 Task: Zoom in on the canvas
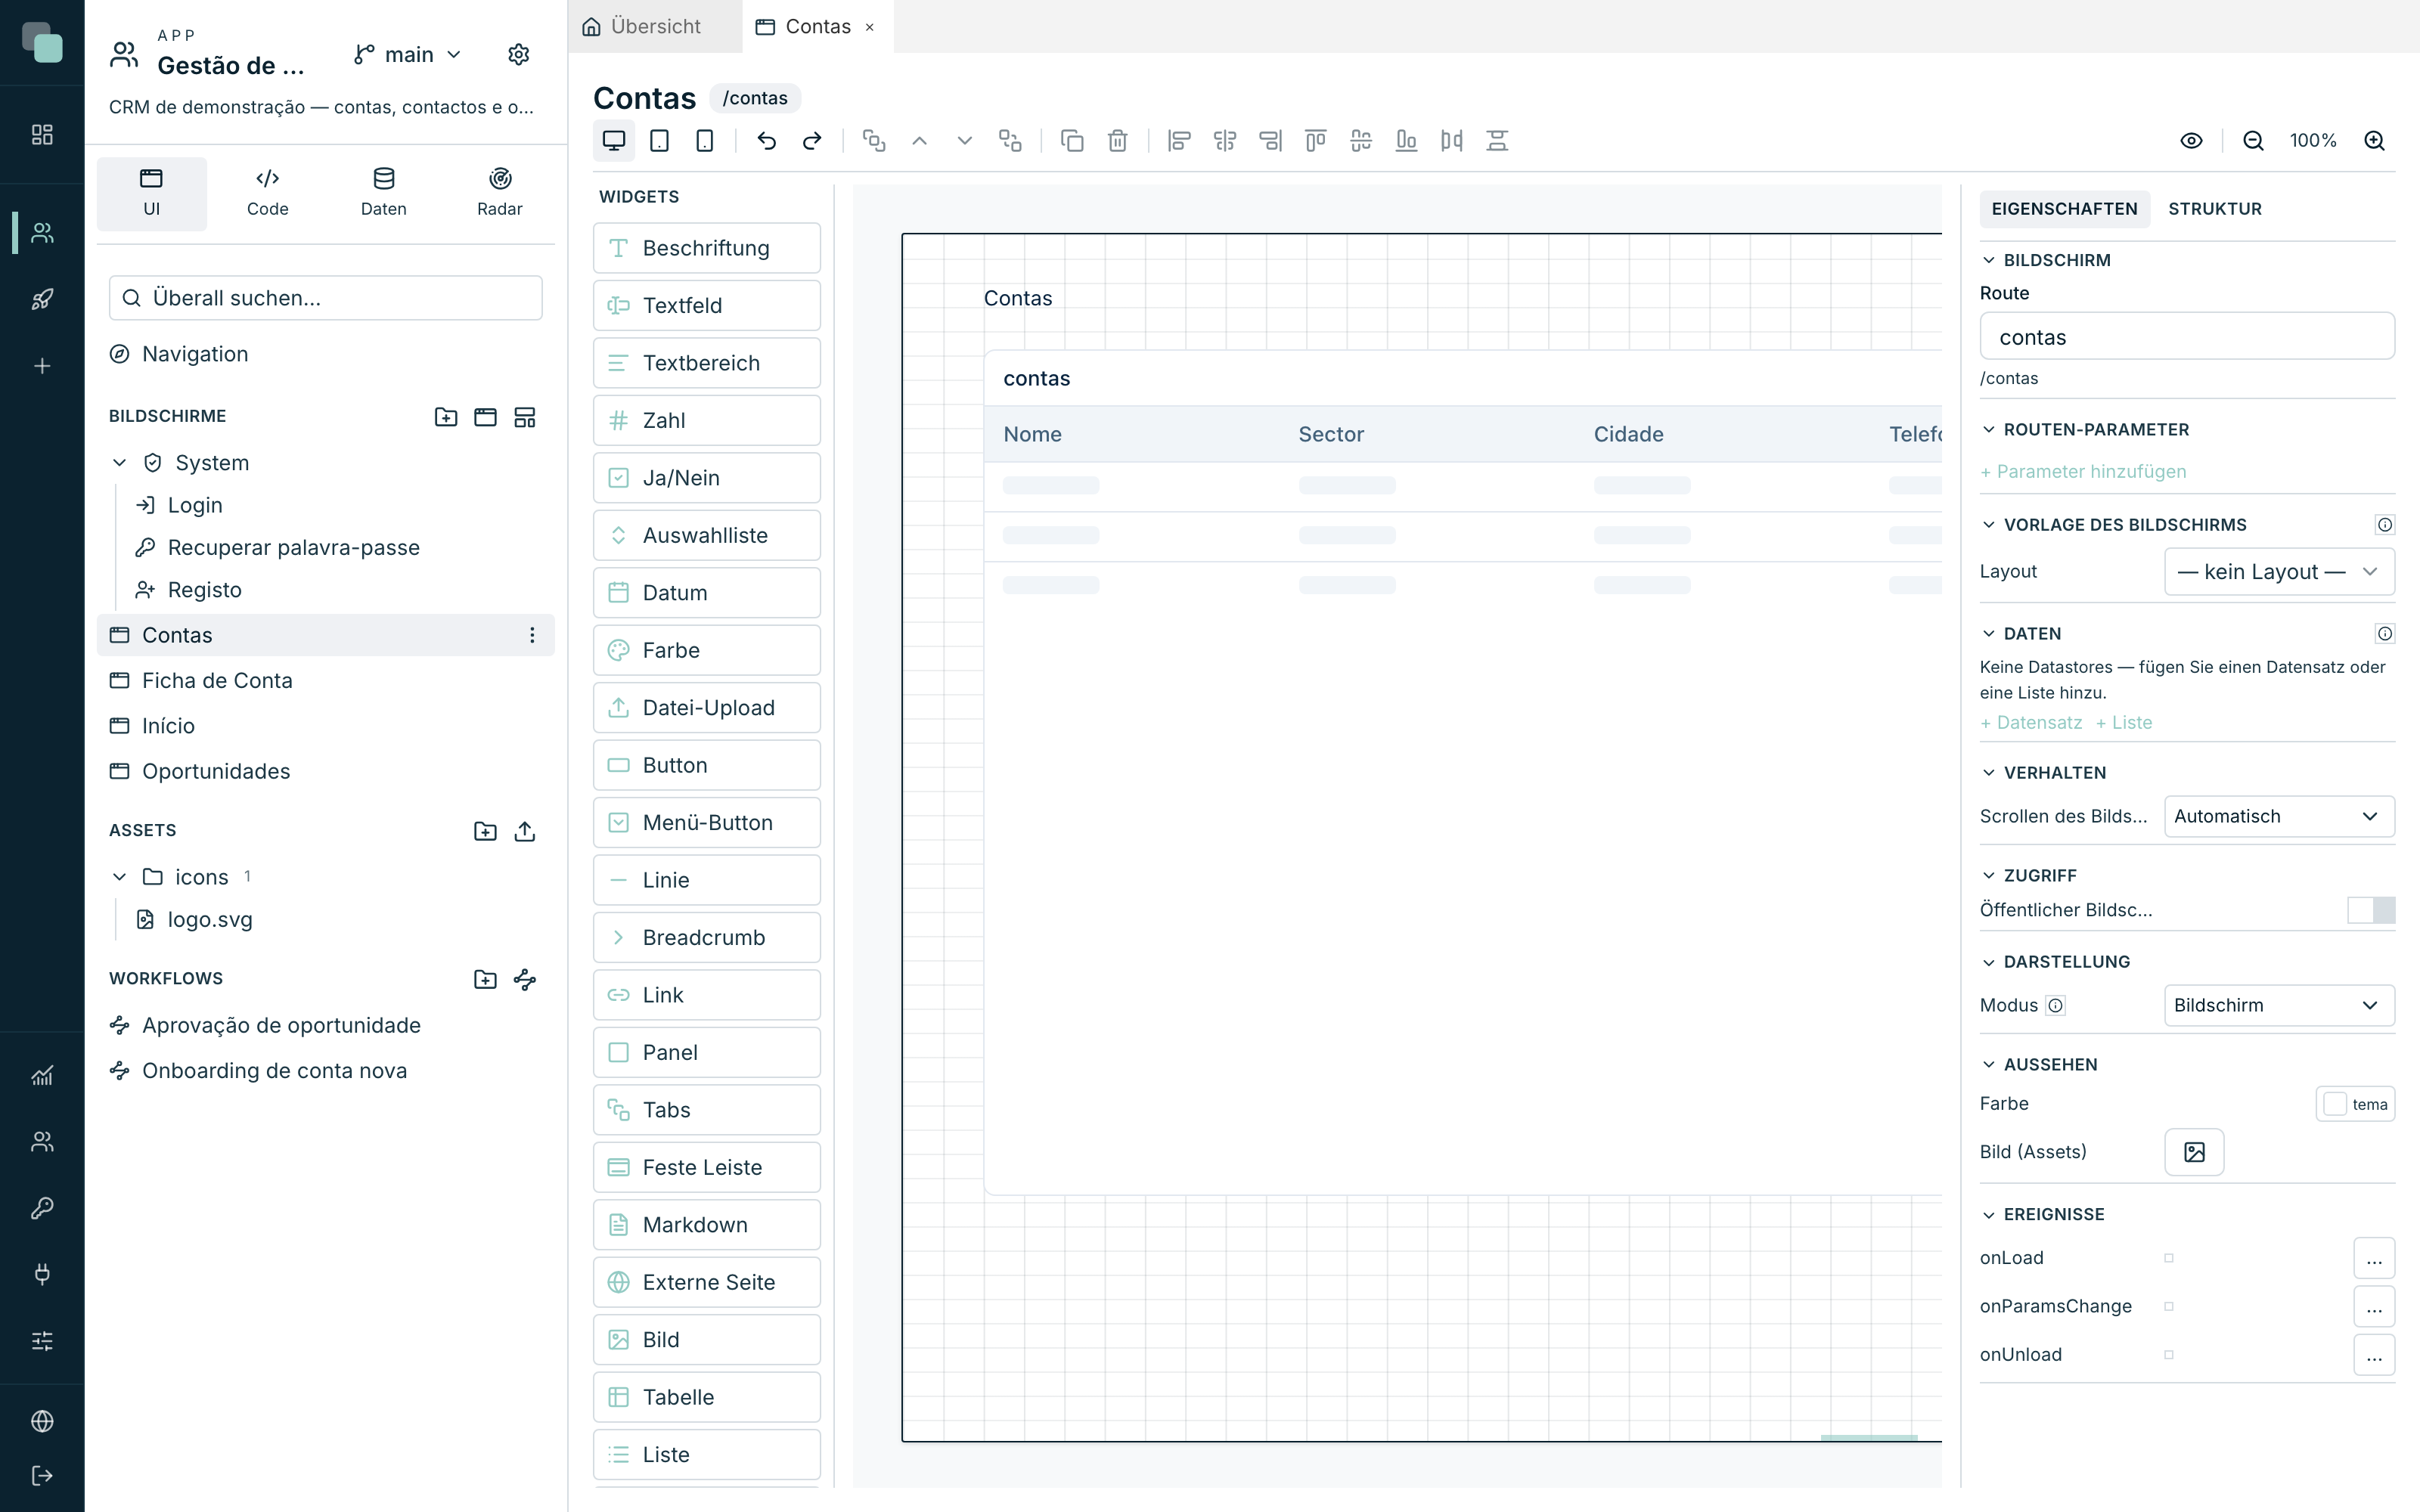(x=2375, y=141)
